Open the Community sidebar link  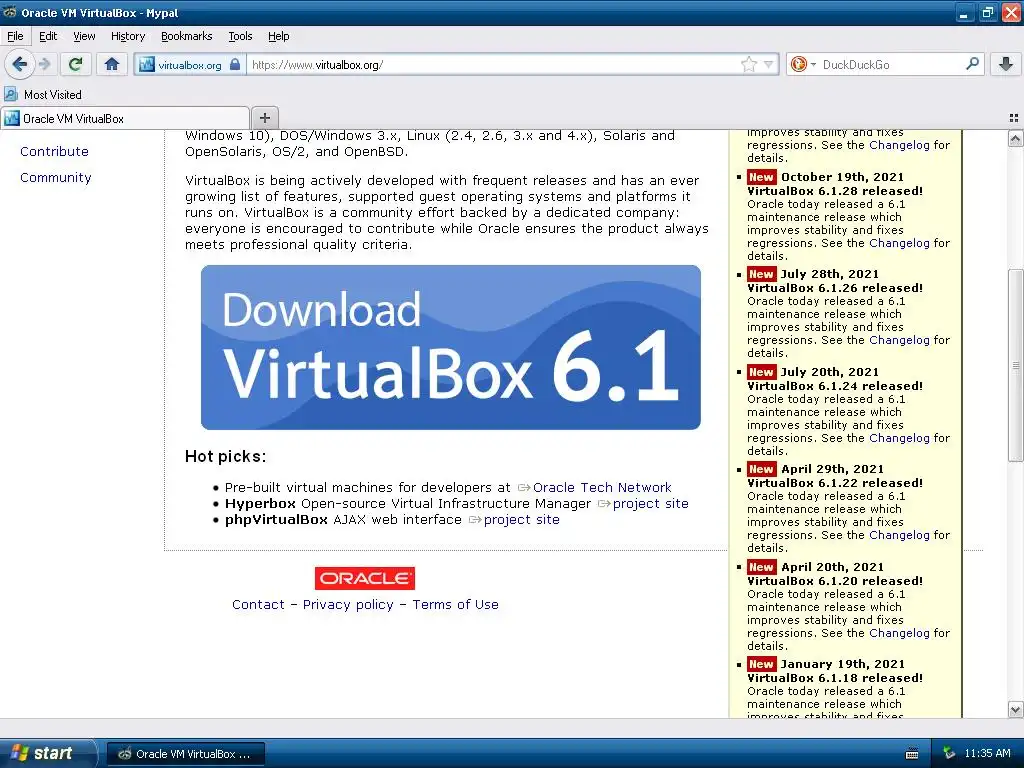click(56, 178)
